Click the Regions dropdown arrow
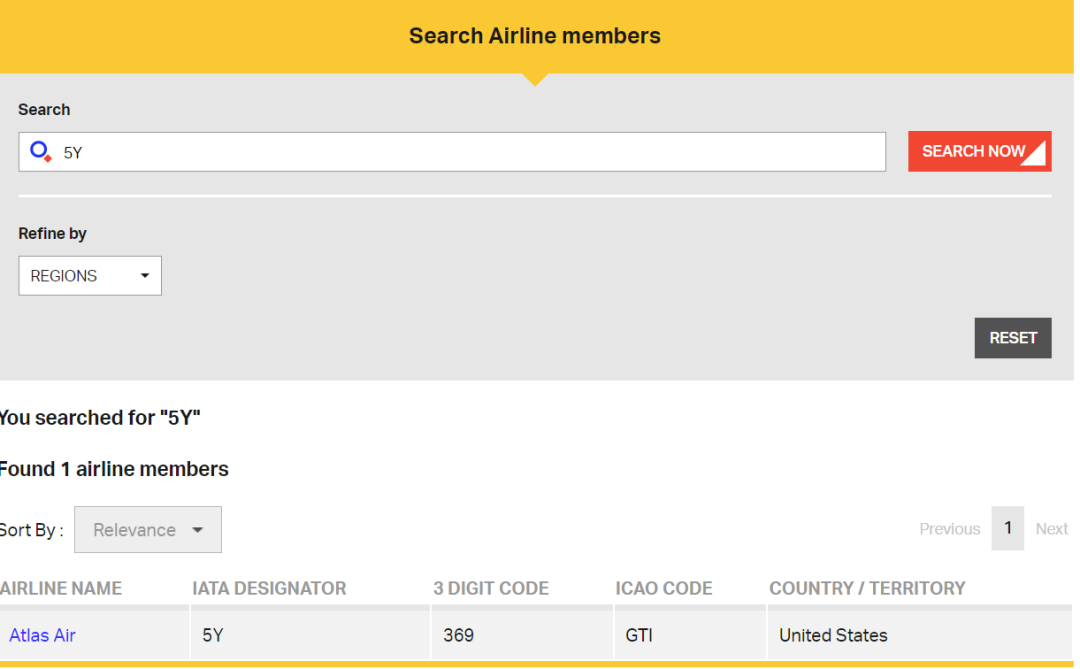 145,276
